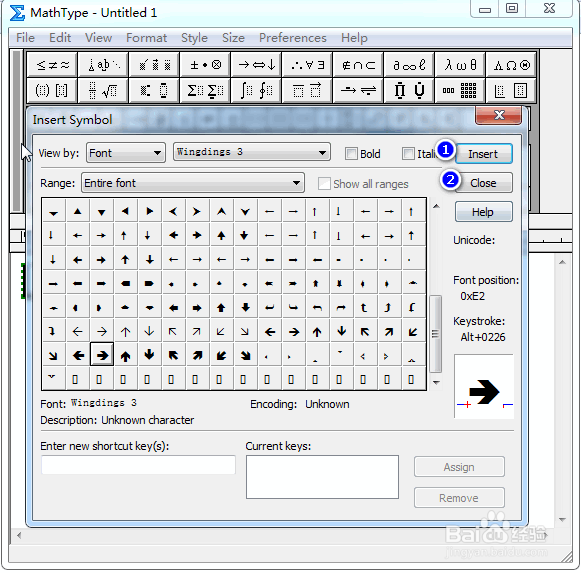Click the Insert button

coord(484,153)
